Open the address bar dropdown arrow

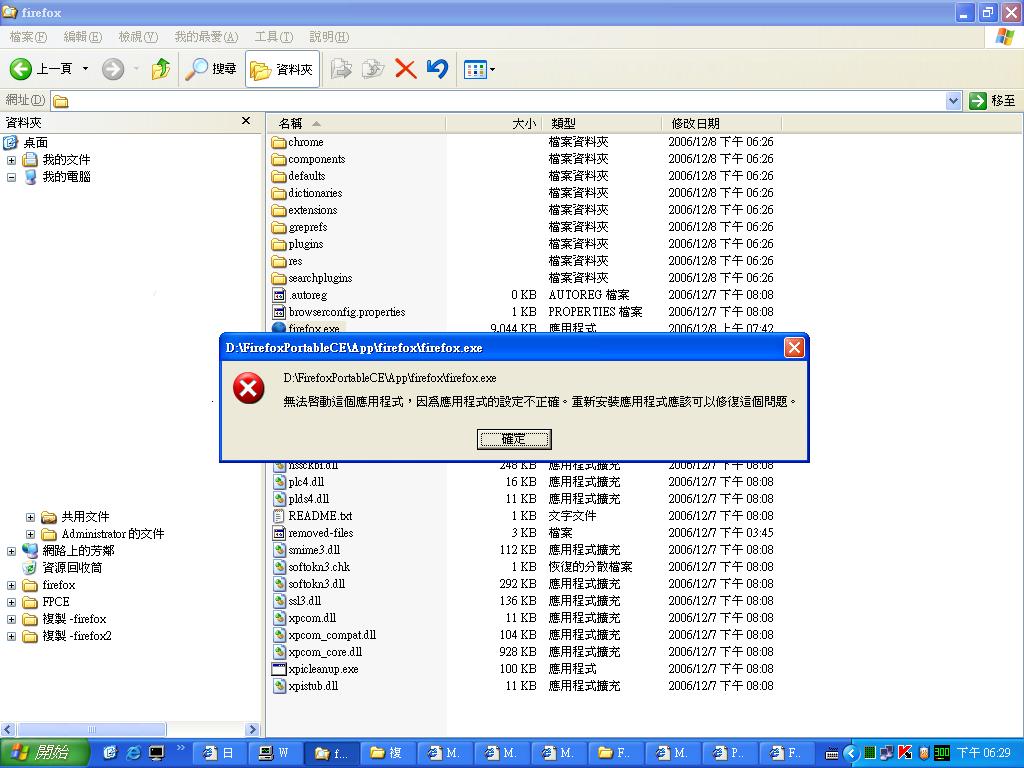(x=953, y=100)
